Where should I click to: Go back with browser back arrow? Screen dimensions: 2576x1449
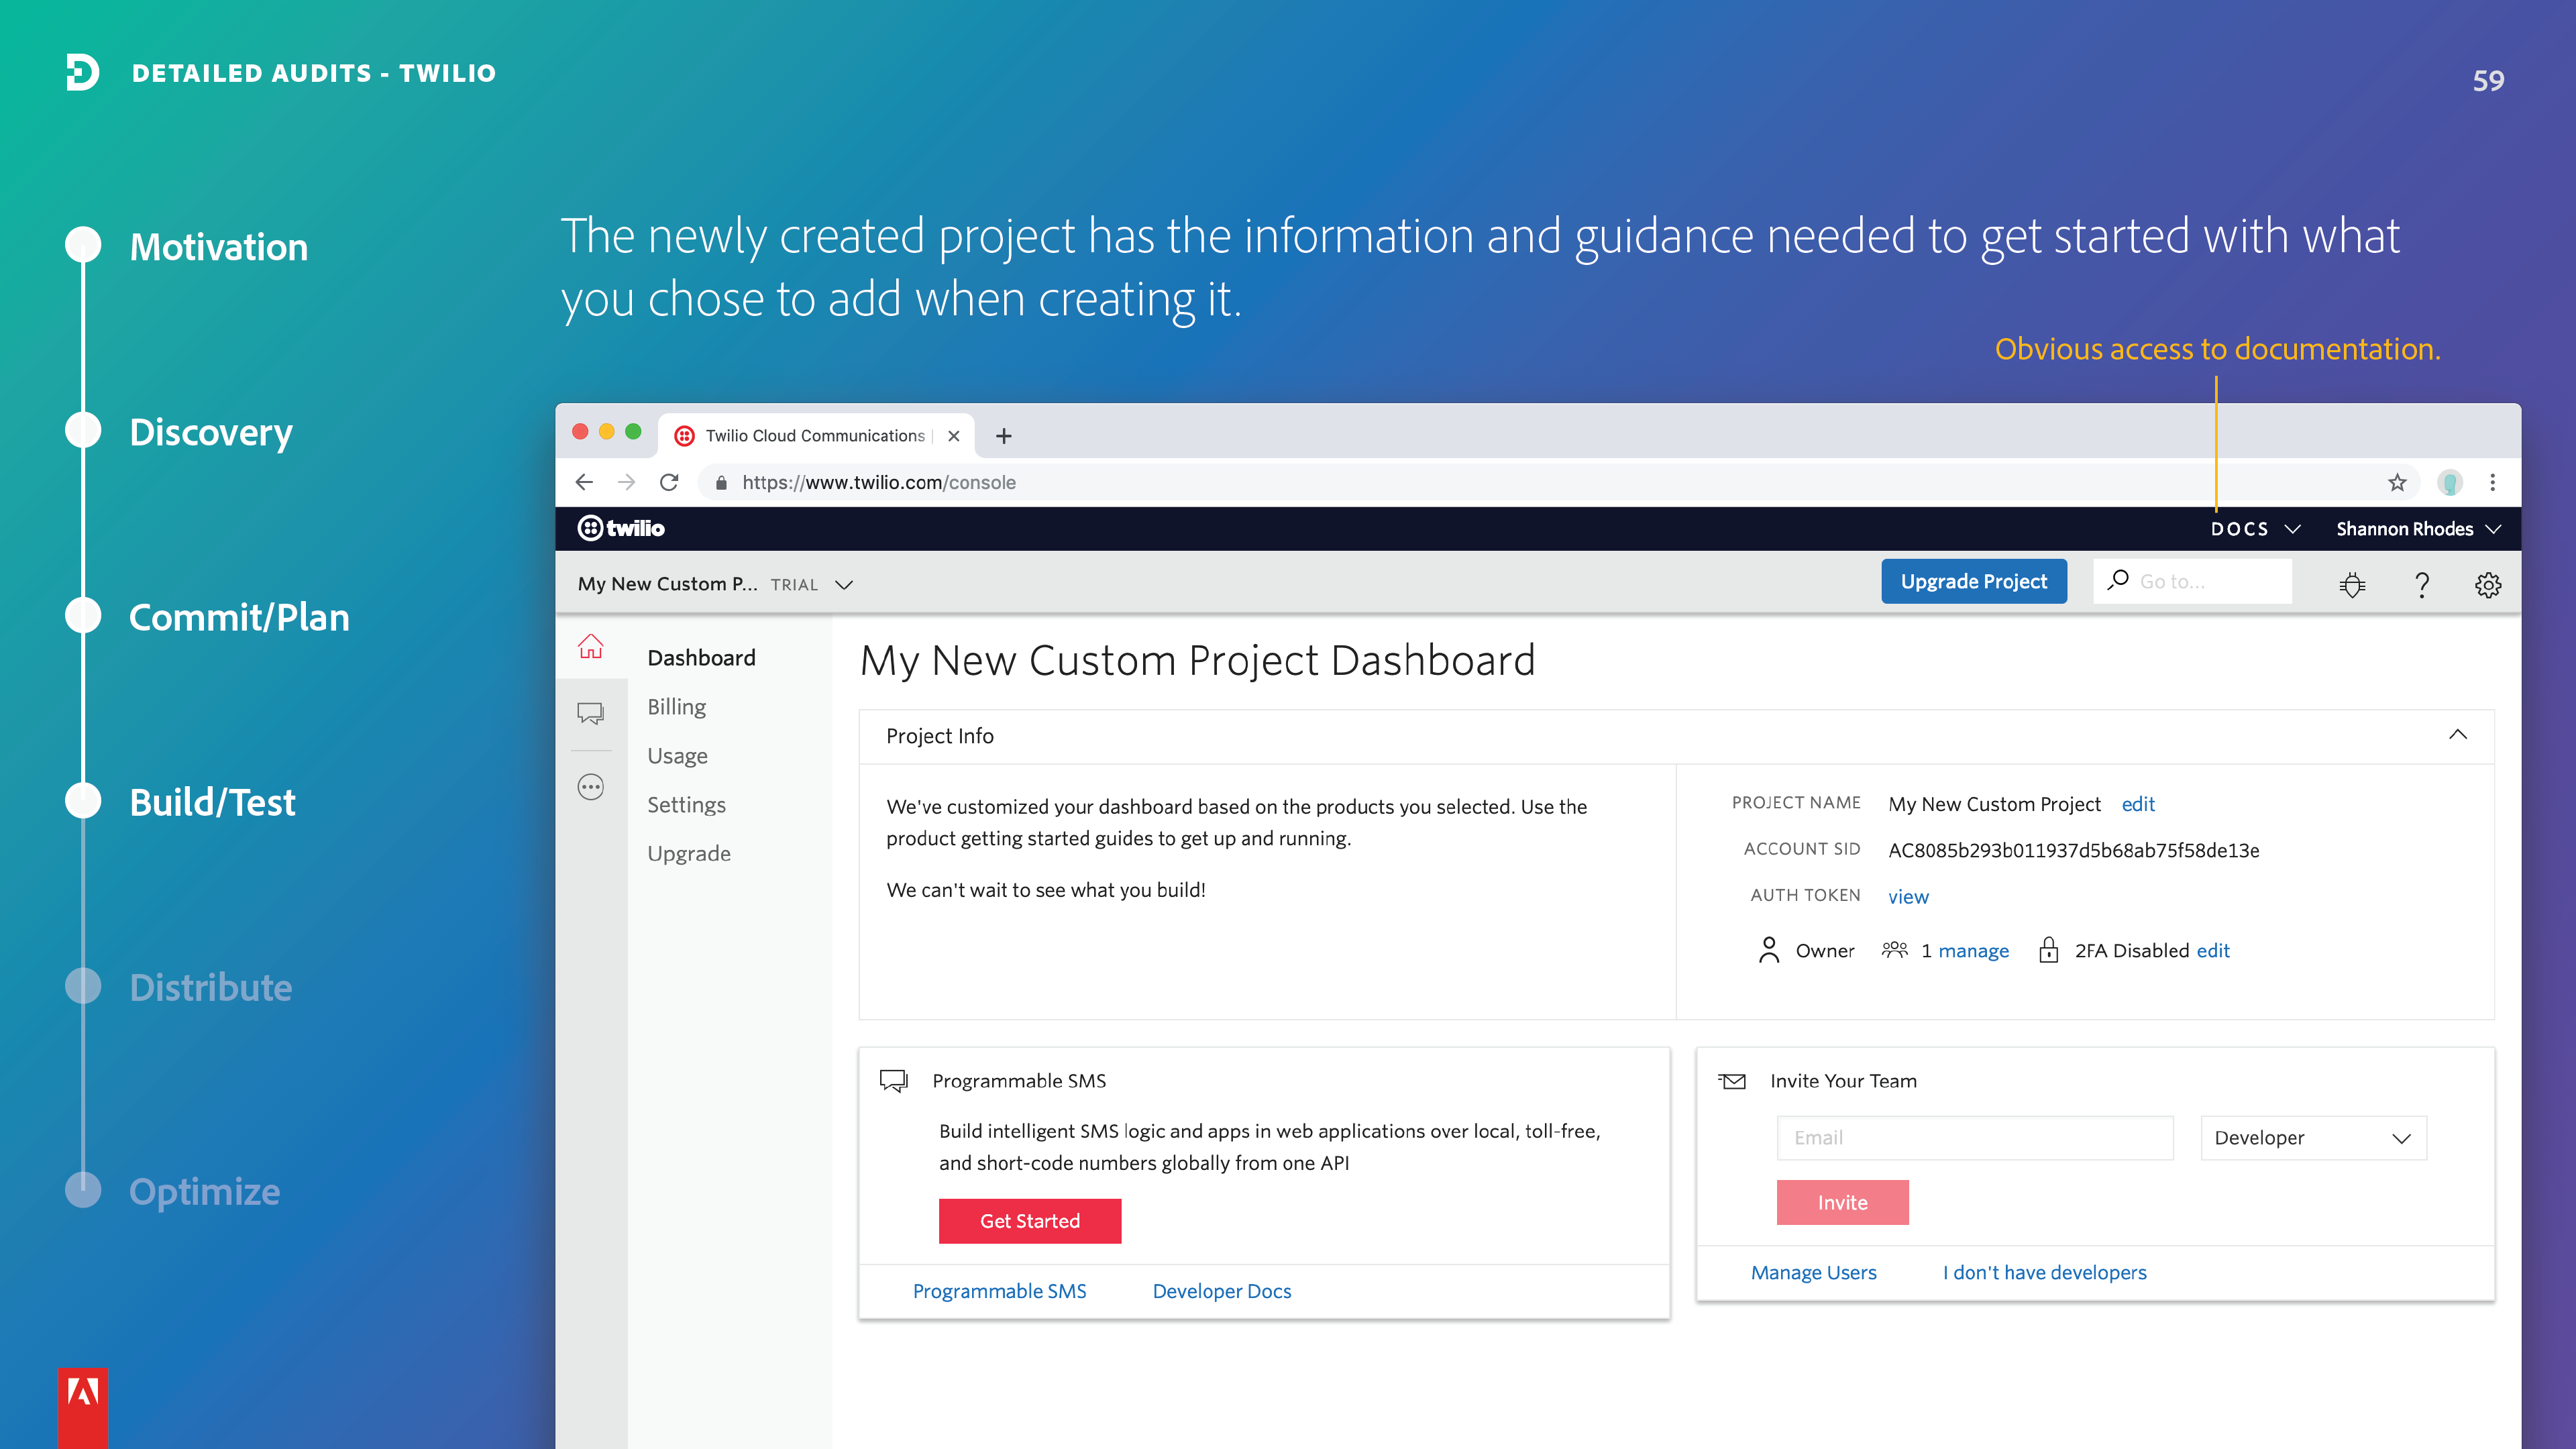(x=584, y=482)
